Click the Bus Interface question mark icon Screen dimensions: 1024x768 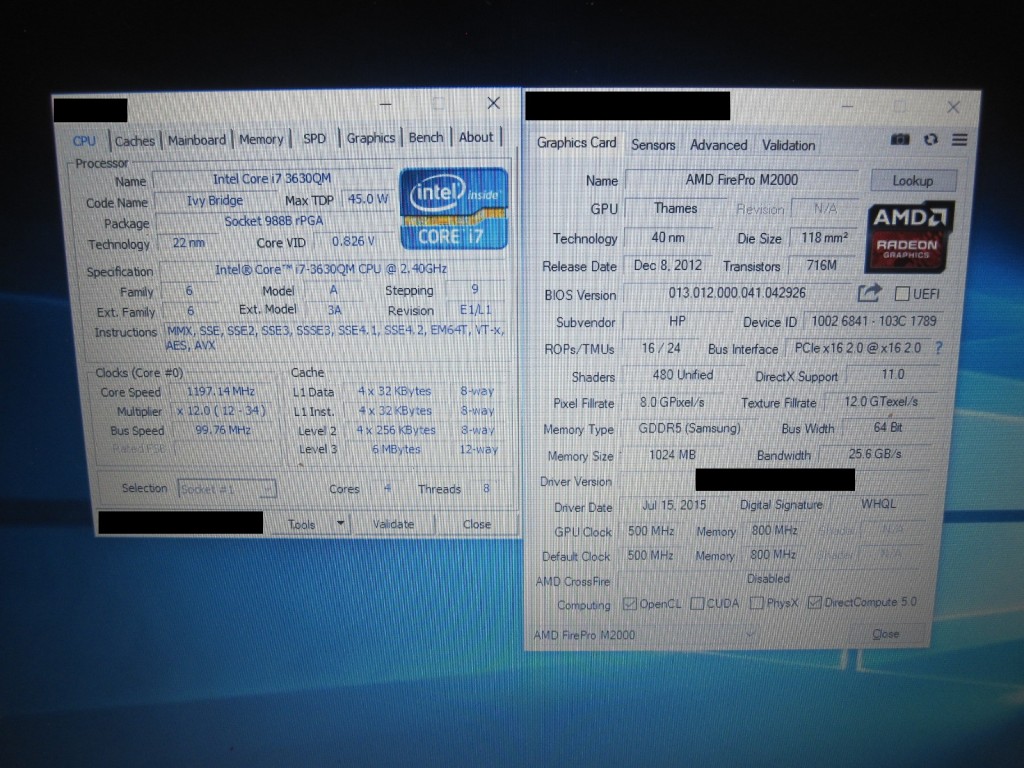click(938, 348)
